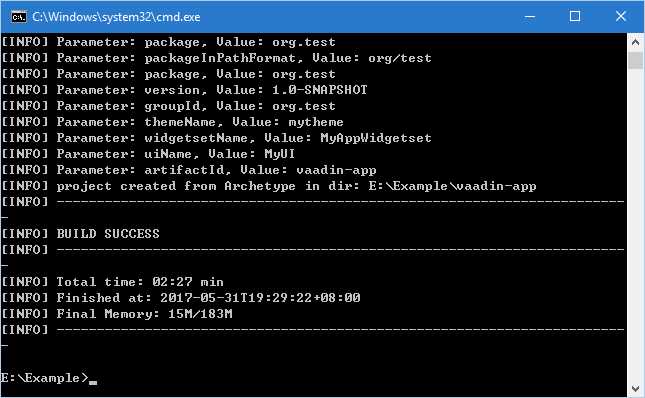The height and width of the screenshot is (398, 645).
Task: Maximize the cmd.exe window
Action: pos(575,17)
